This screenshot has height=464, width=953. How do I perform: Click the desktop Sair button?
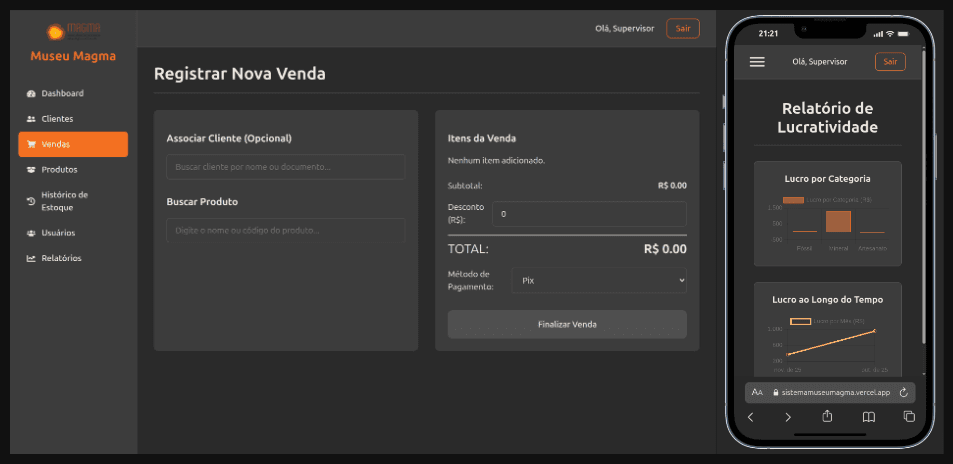(683, 28)
